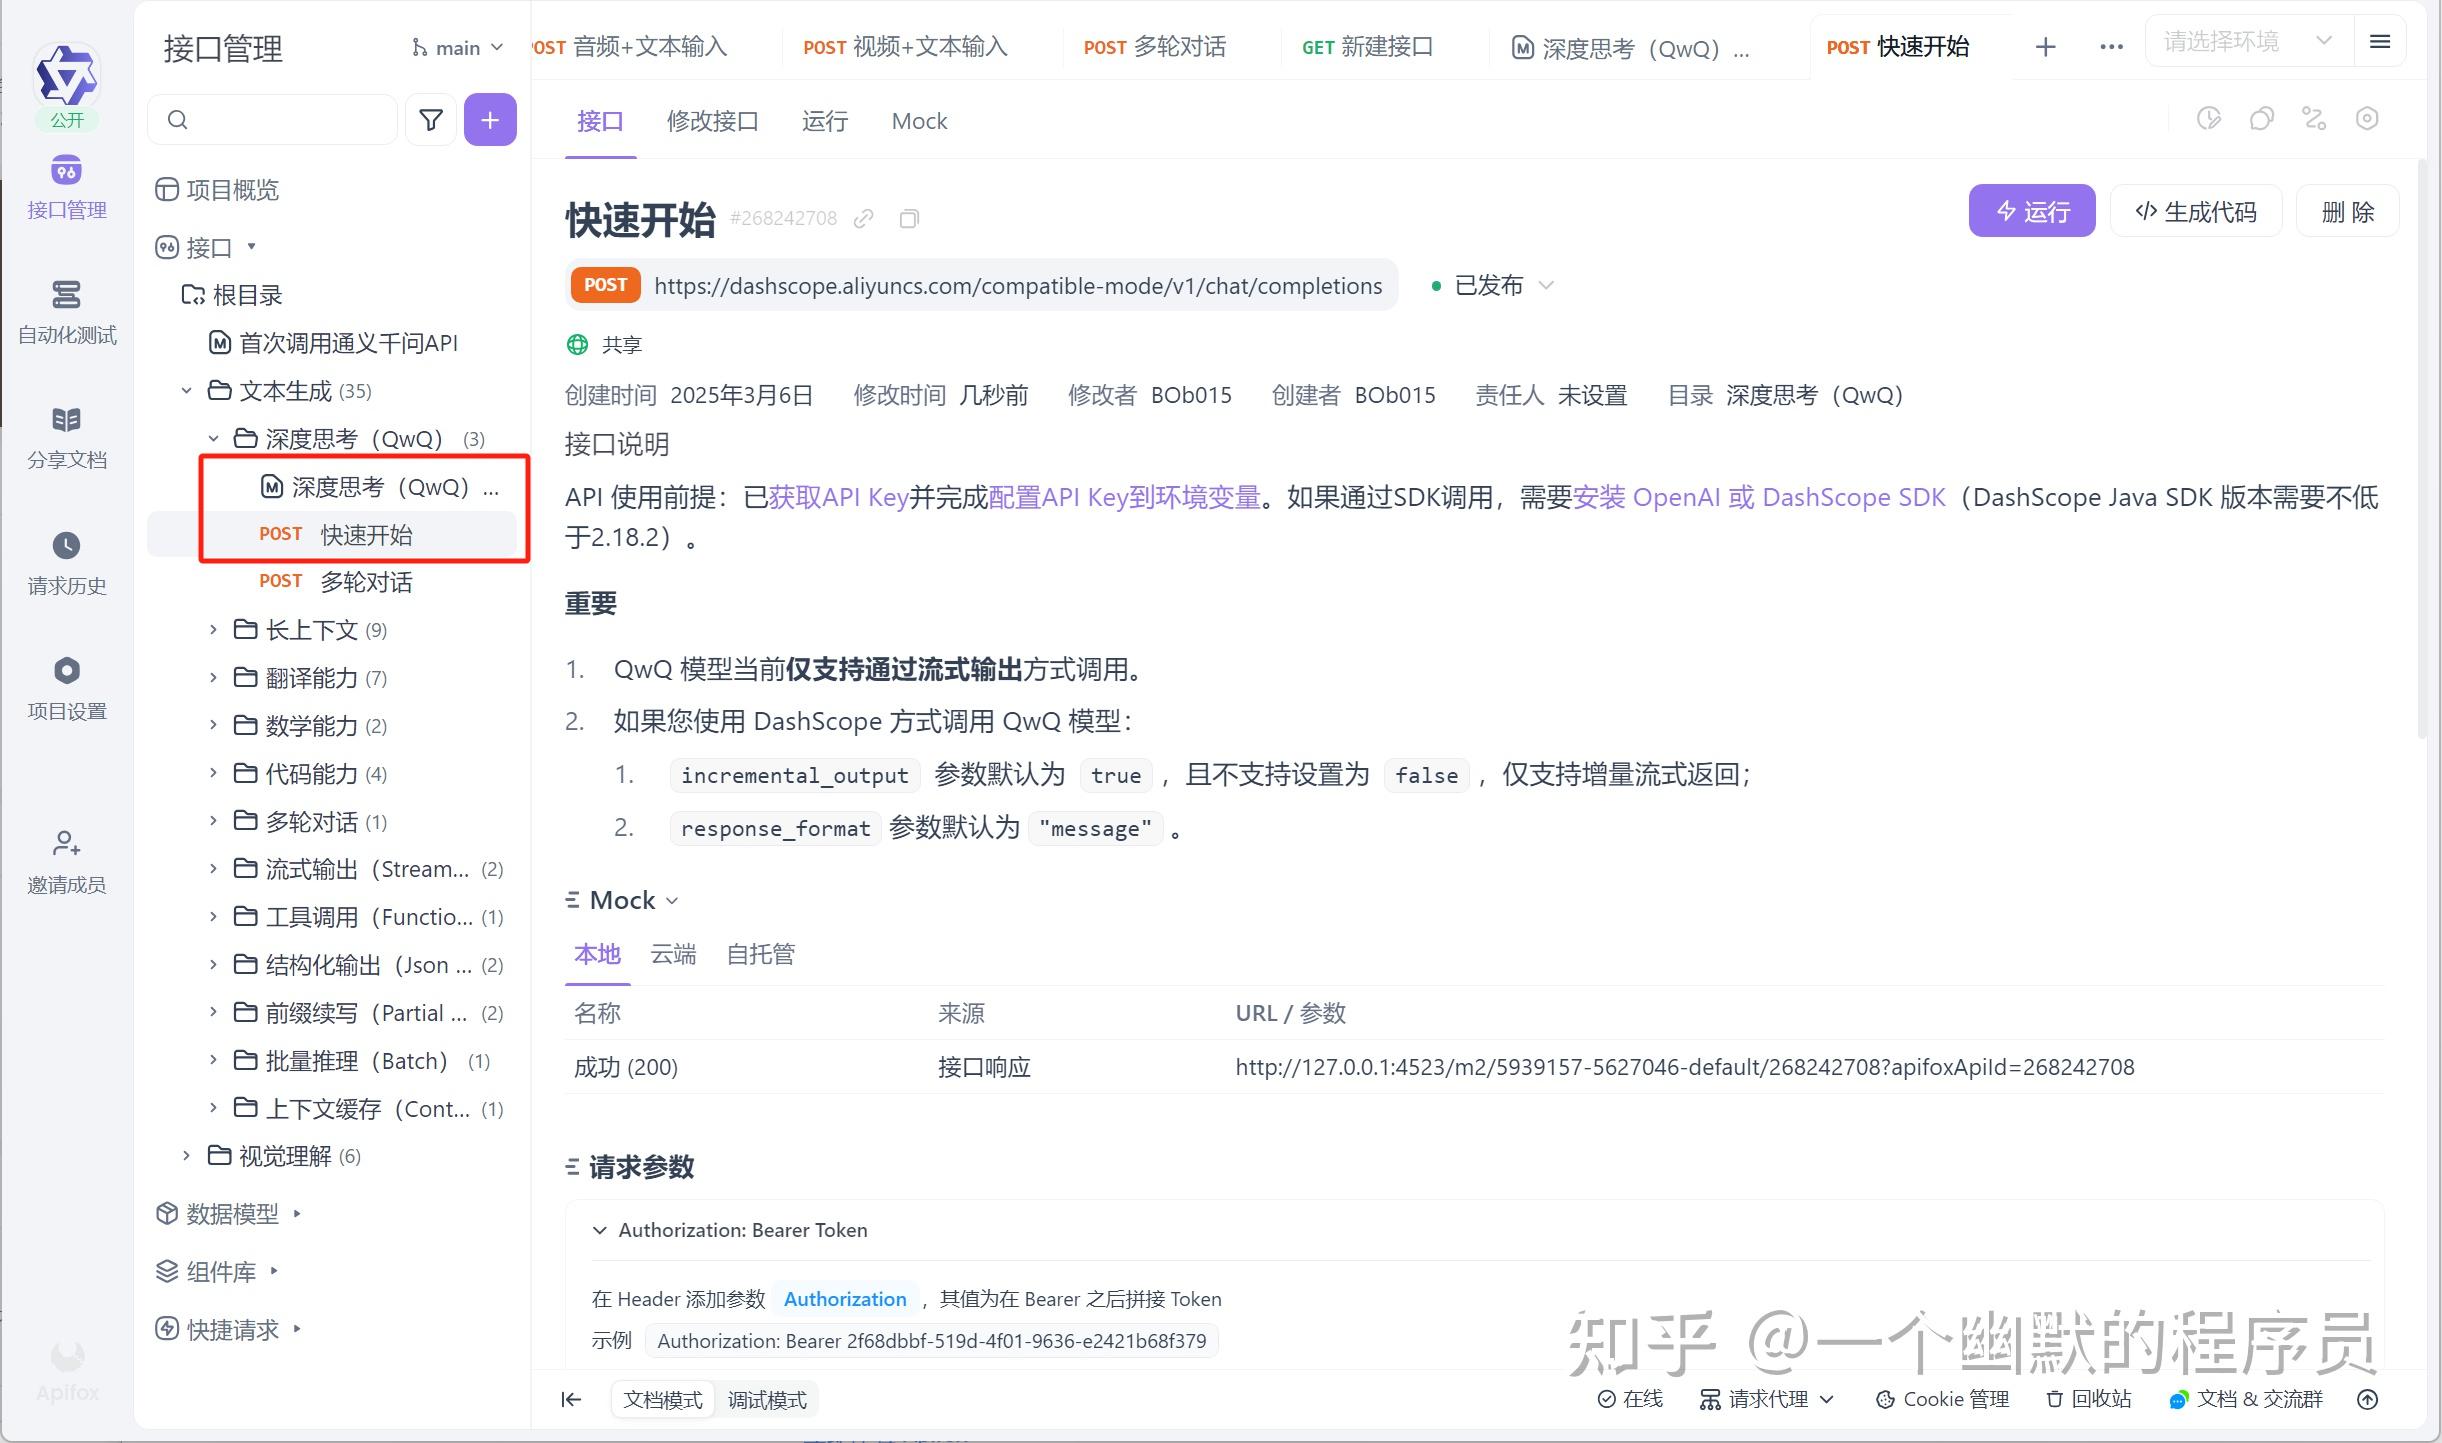Open the modification history icon top right

2207,118
